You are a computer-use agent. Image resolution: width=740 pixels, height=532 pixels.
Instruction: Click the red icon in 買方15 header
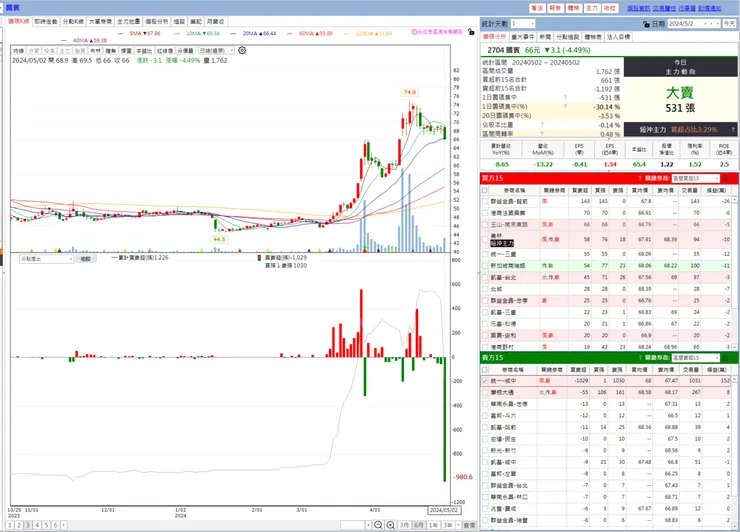click(725, 178)
